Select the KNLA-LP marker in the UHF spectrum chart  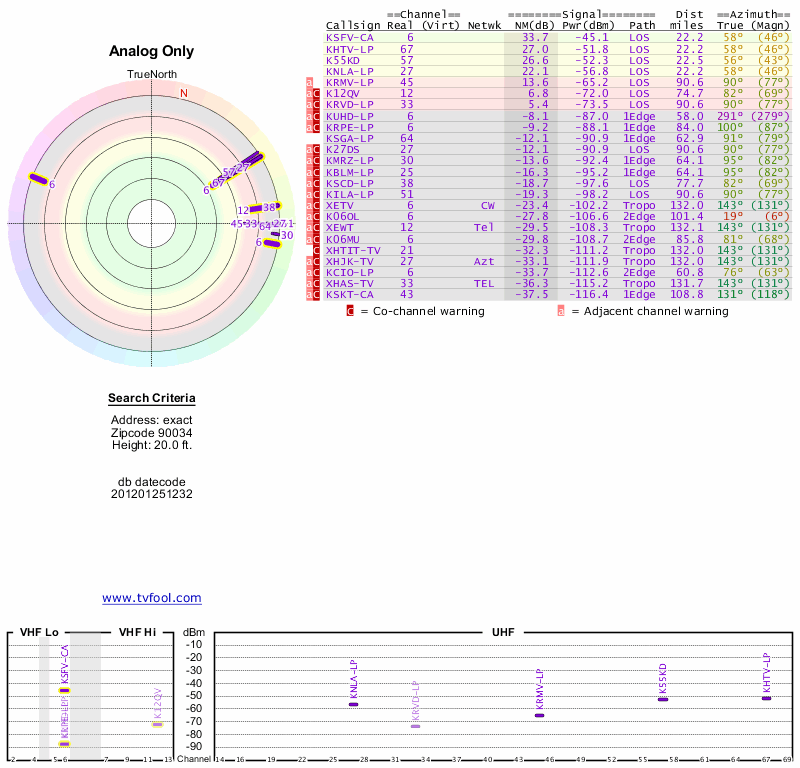coord(353,704)
